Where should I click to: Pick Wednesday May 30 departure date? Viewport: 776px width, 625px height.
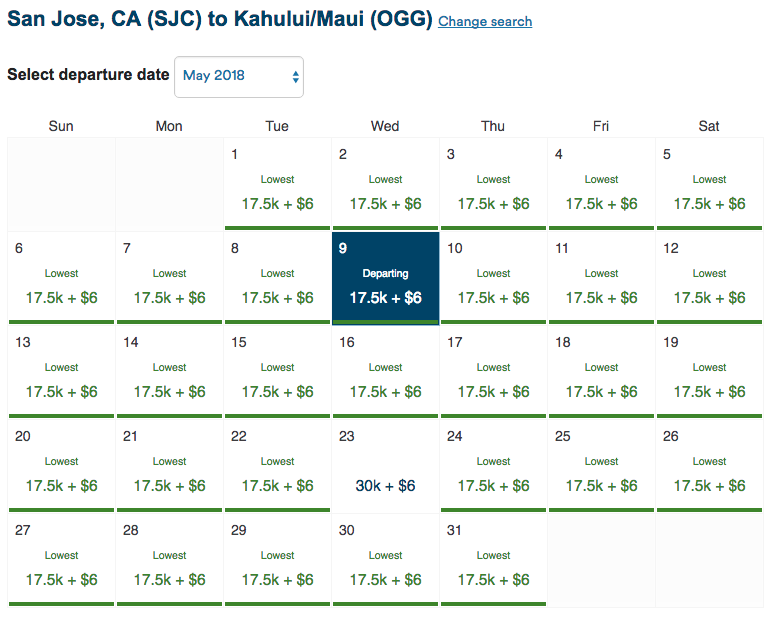[x=385, y=566]
